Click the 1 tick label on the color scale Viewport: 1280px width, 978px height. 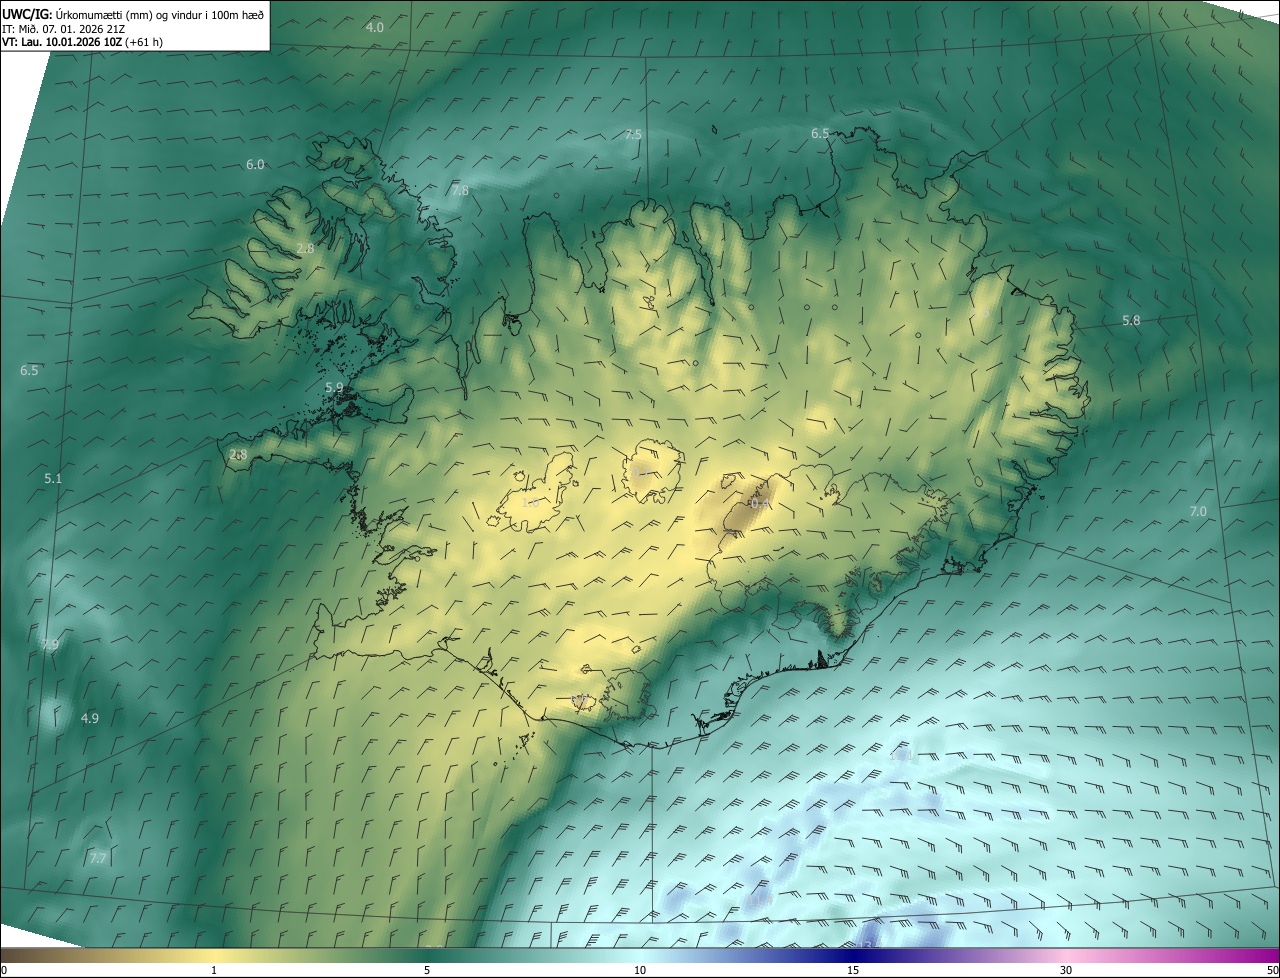(214, 971)
